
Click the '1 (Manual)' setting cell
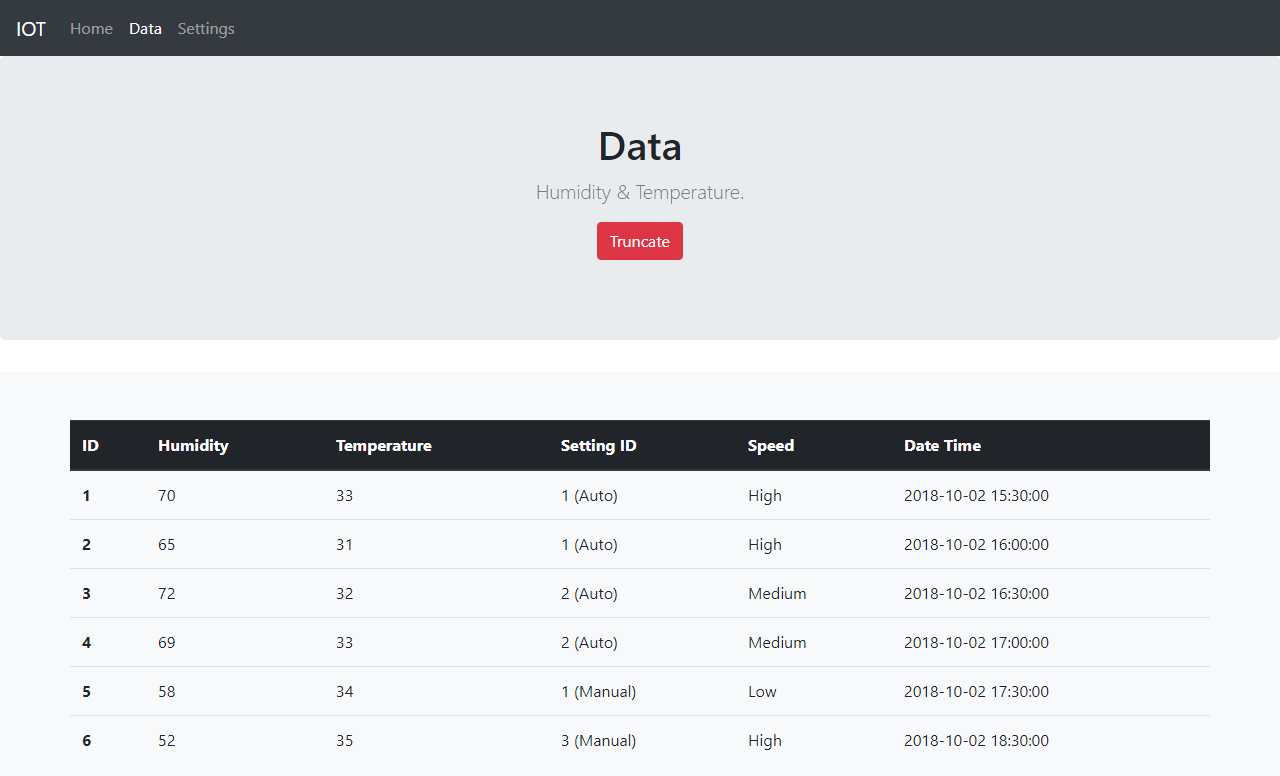tap(598, 691)
